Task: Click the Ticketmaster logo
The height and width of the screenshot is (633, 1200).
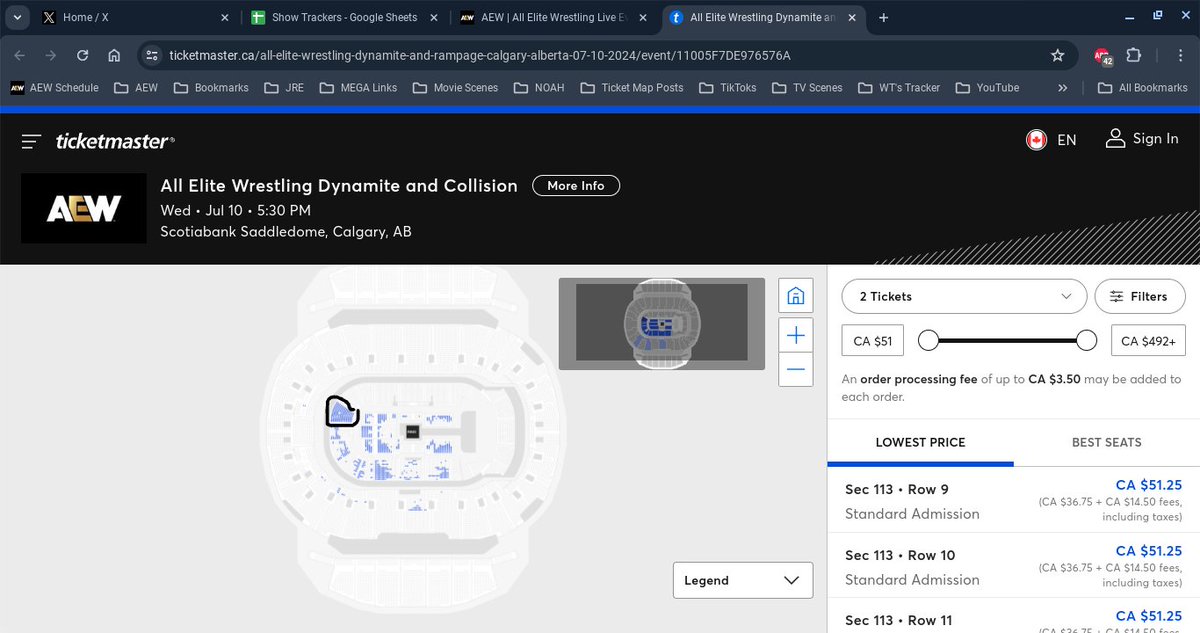Action: pyautogui.click(x=115, y=141)
